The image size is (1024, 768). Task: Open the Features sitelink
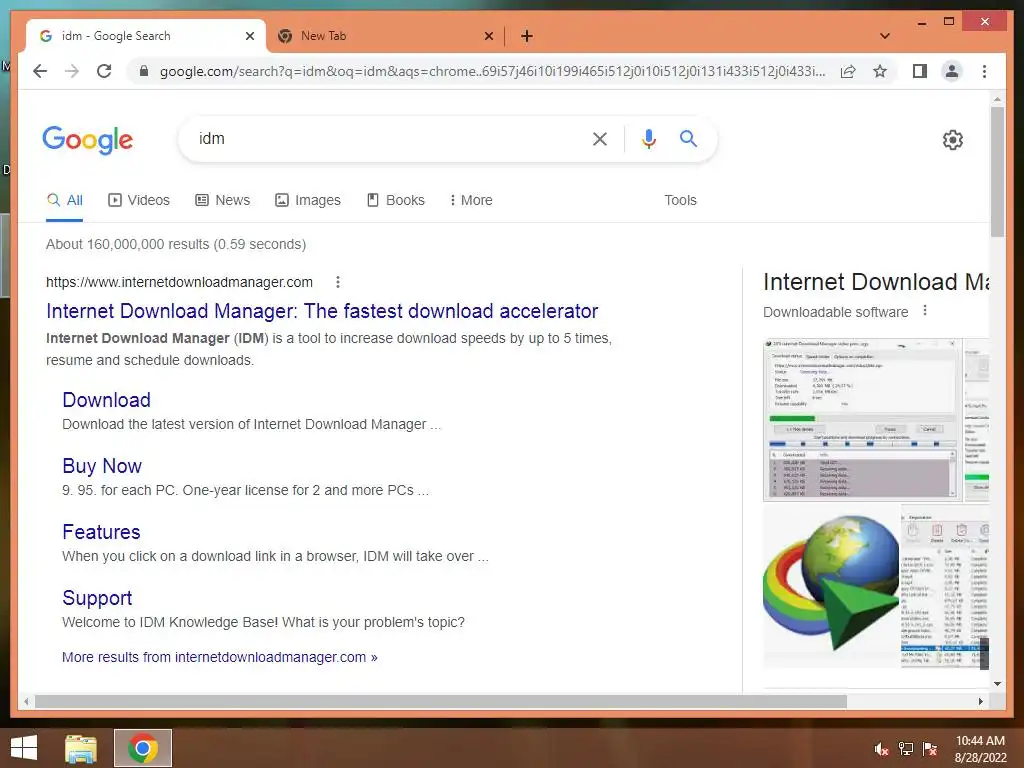[x=101, y=532]
